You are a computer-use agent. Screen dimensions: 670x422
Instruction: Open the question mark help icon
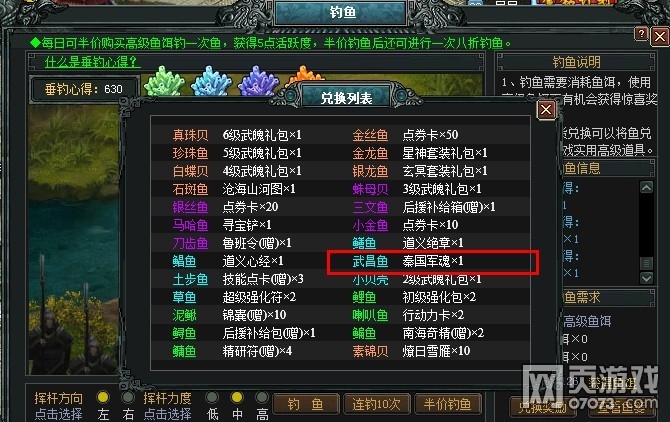click(x=641, y=35)
